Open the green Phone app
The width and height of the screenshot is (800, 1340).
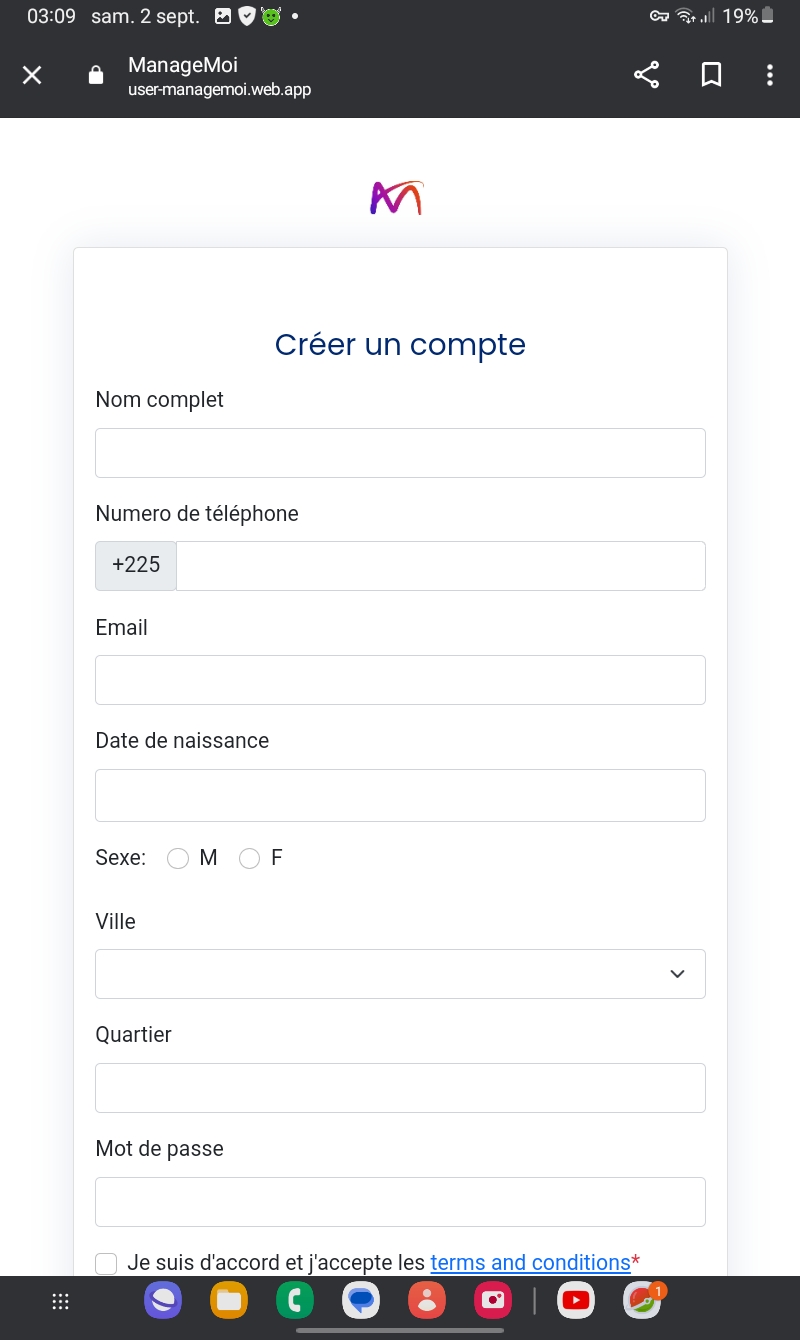pyautogui.click(x=295, y=1301)
